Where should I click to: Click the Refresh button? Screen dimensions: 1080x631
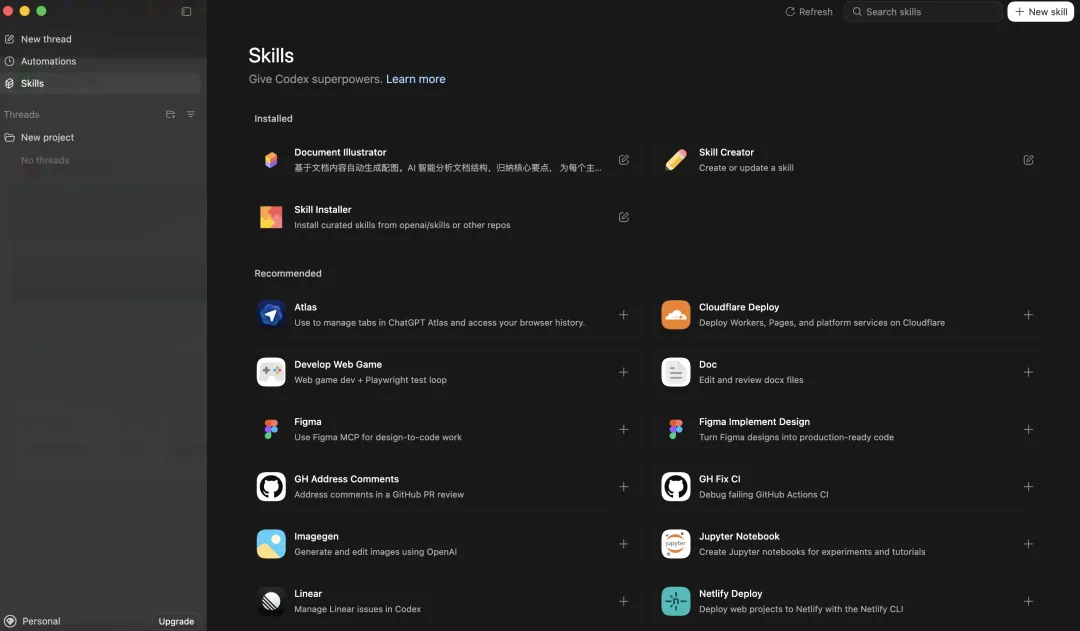tap(809, 12)
